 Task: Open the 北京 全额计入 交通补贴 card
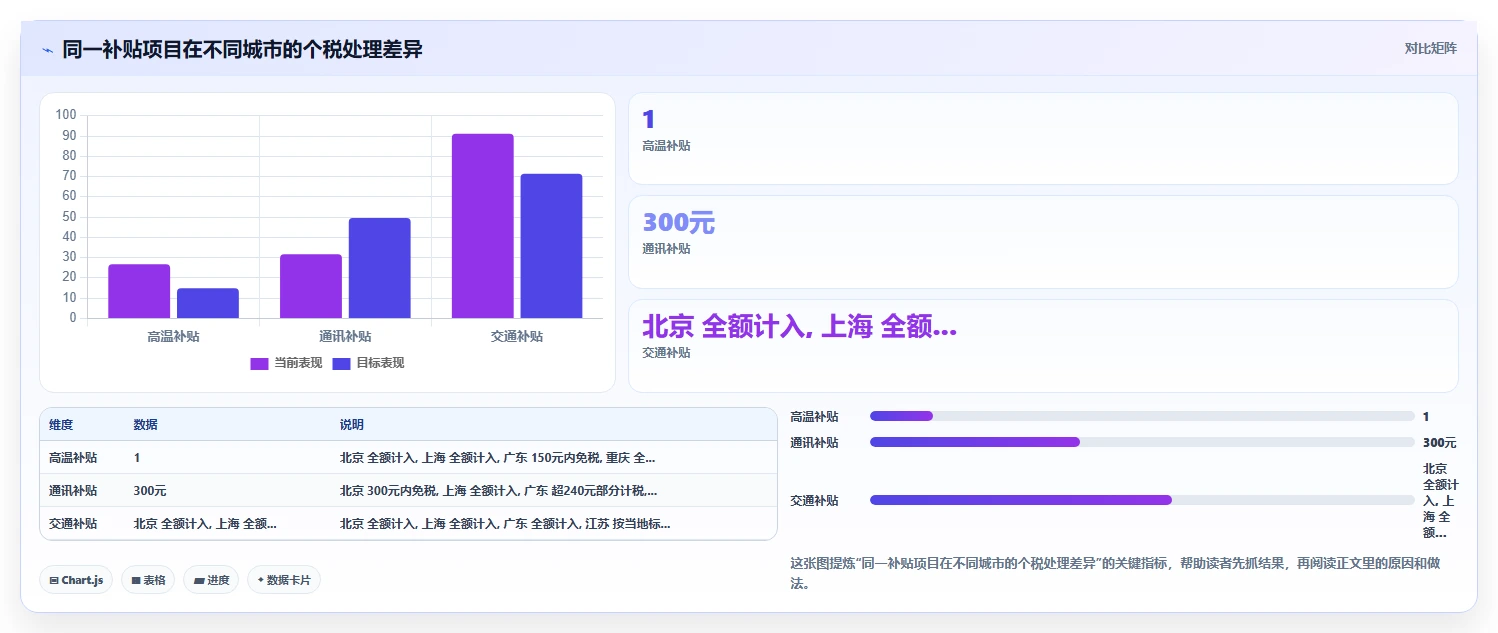point(1043,346)
